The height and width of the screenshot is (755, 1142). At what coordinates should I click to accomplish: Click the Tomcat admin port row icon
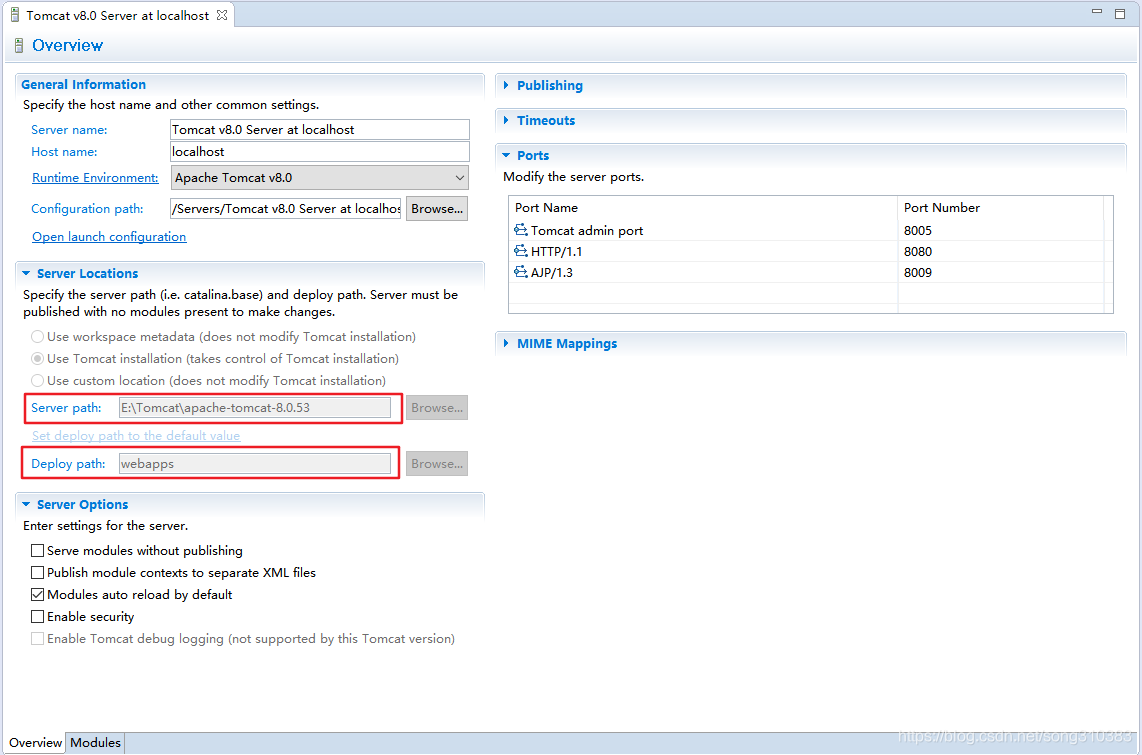click(x=520, y=230)
